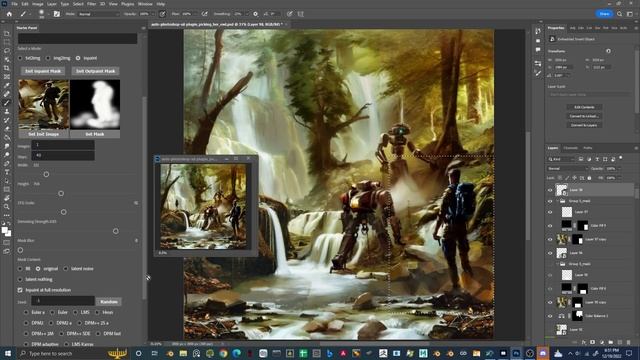This screenshot has width=640, height=360.
Task: Select the Rectangular Marquee tool
Action: 7,42
